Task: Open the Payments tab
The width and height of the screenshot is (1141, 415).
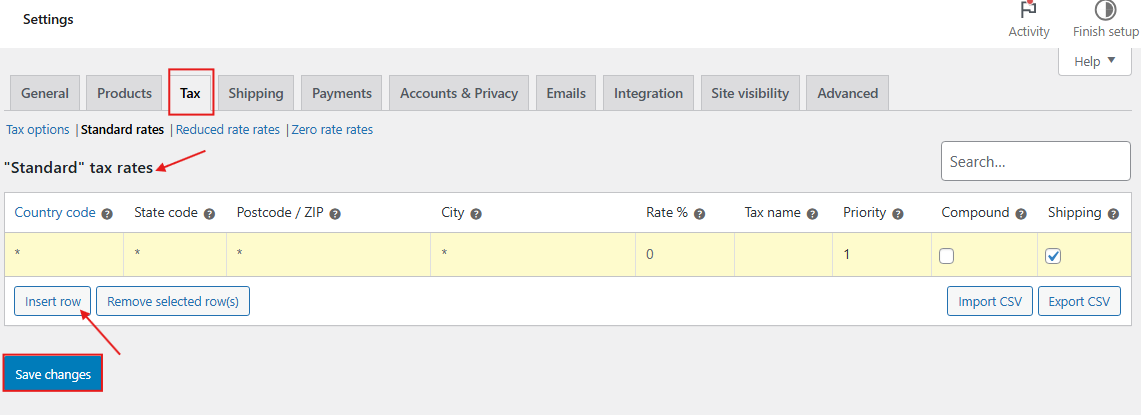Action: (342, 93)
